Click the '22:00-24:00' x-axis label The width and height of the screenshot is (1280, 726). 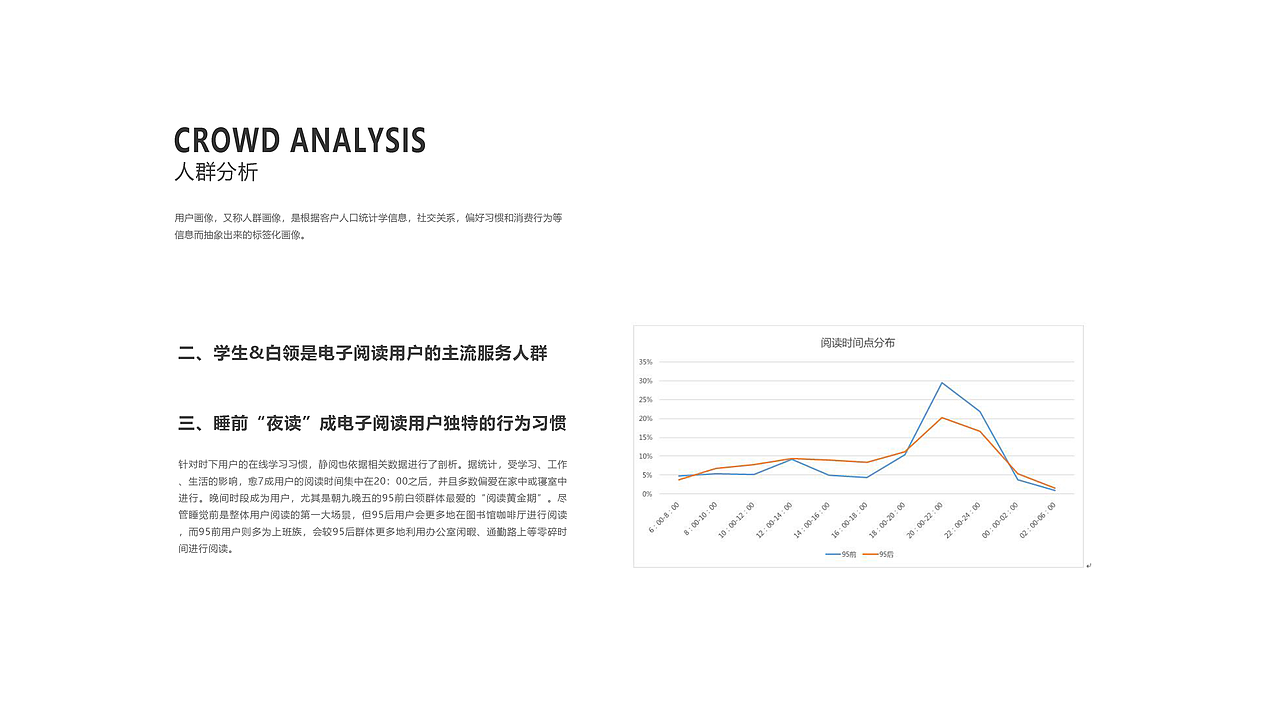[x=961, y=520]
